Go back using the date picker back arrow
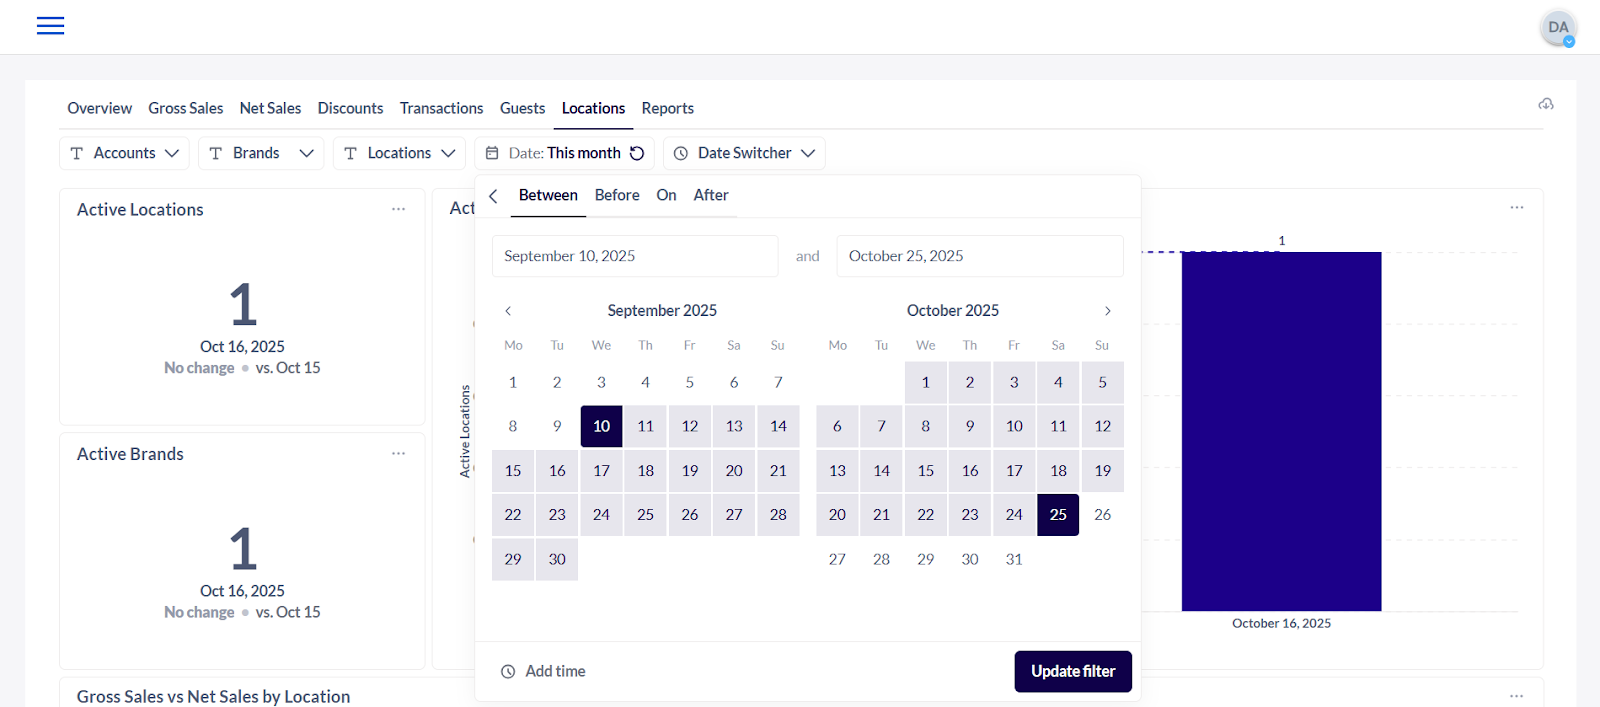 pos(493,196)
